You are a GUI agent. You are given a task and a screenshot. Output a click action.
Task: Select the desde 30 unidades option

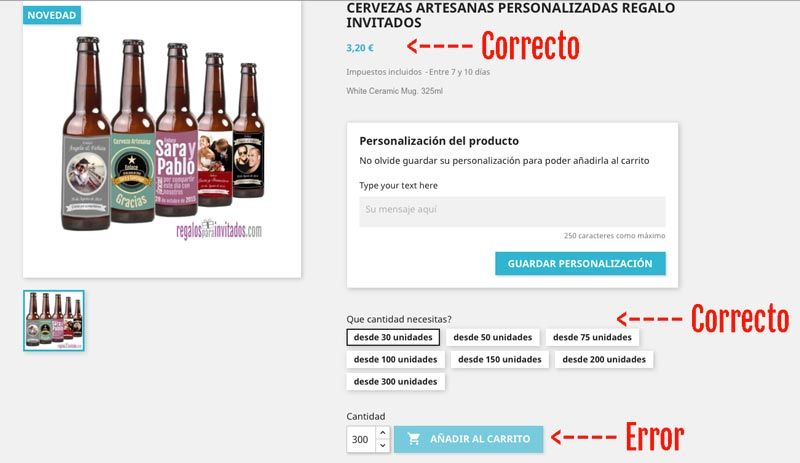[393, 337]
